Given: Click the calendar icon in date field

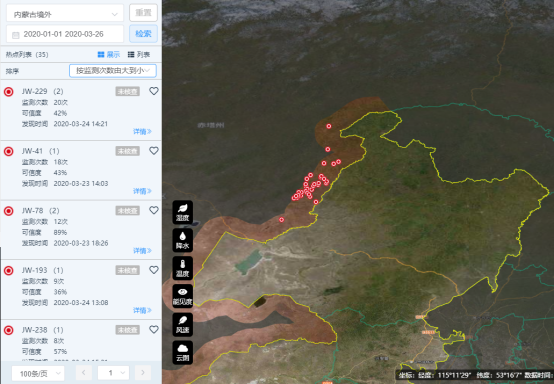Looking at the screenshot, I should [x=16, y=35].
